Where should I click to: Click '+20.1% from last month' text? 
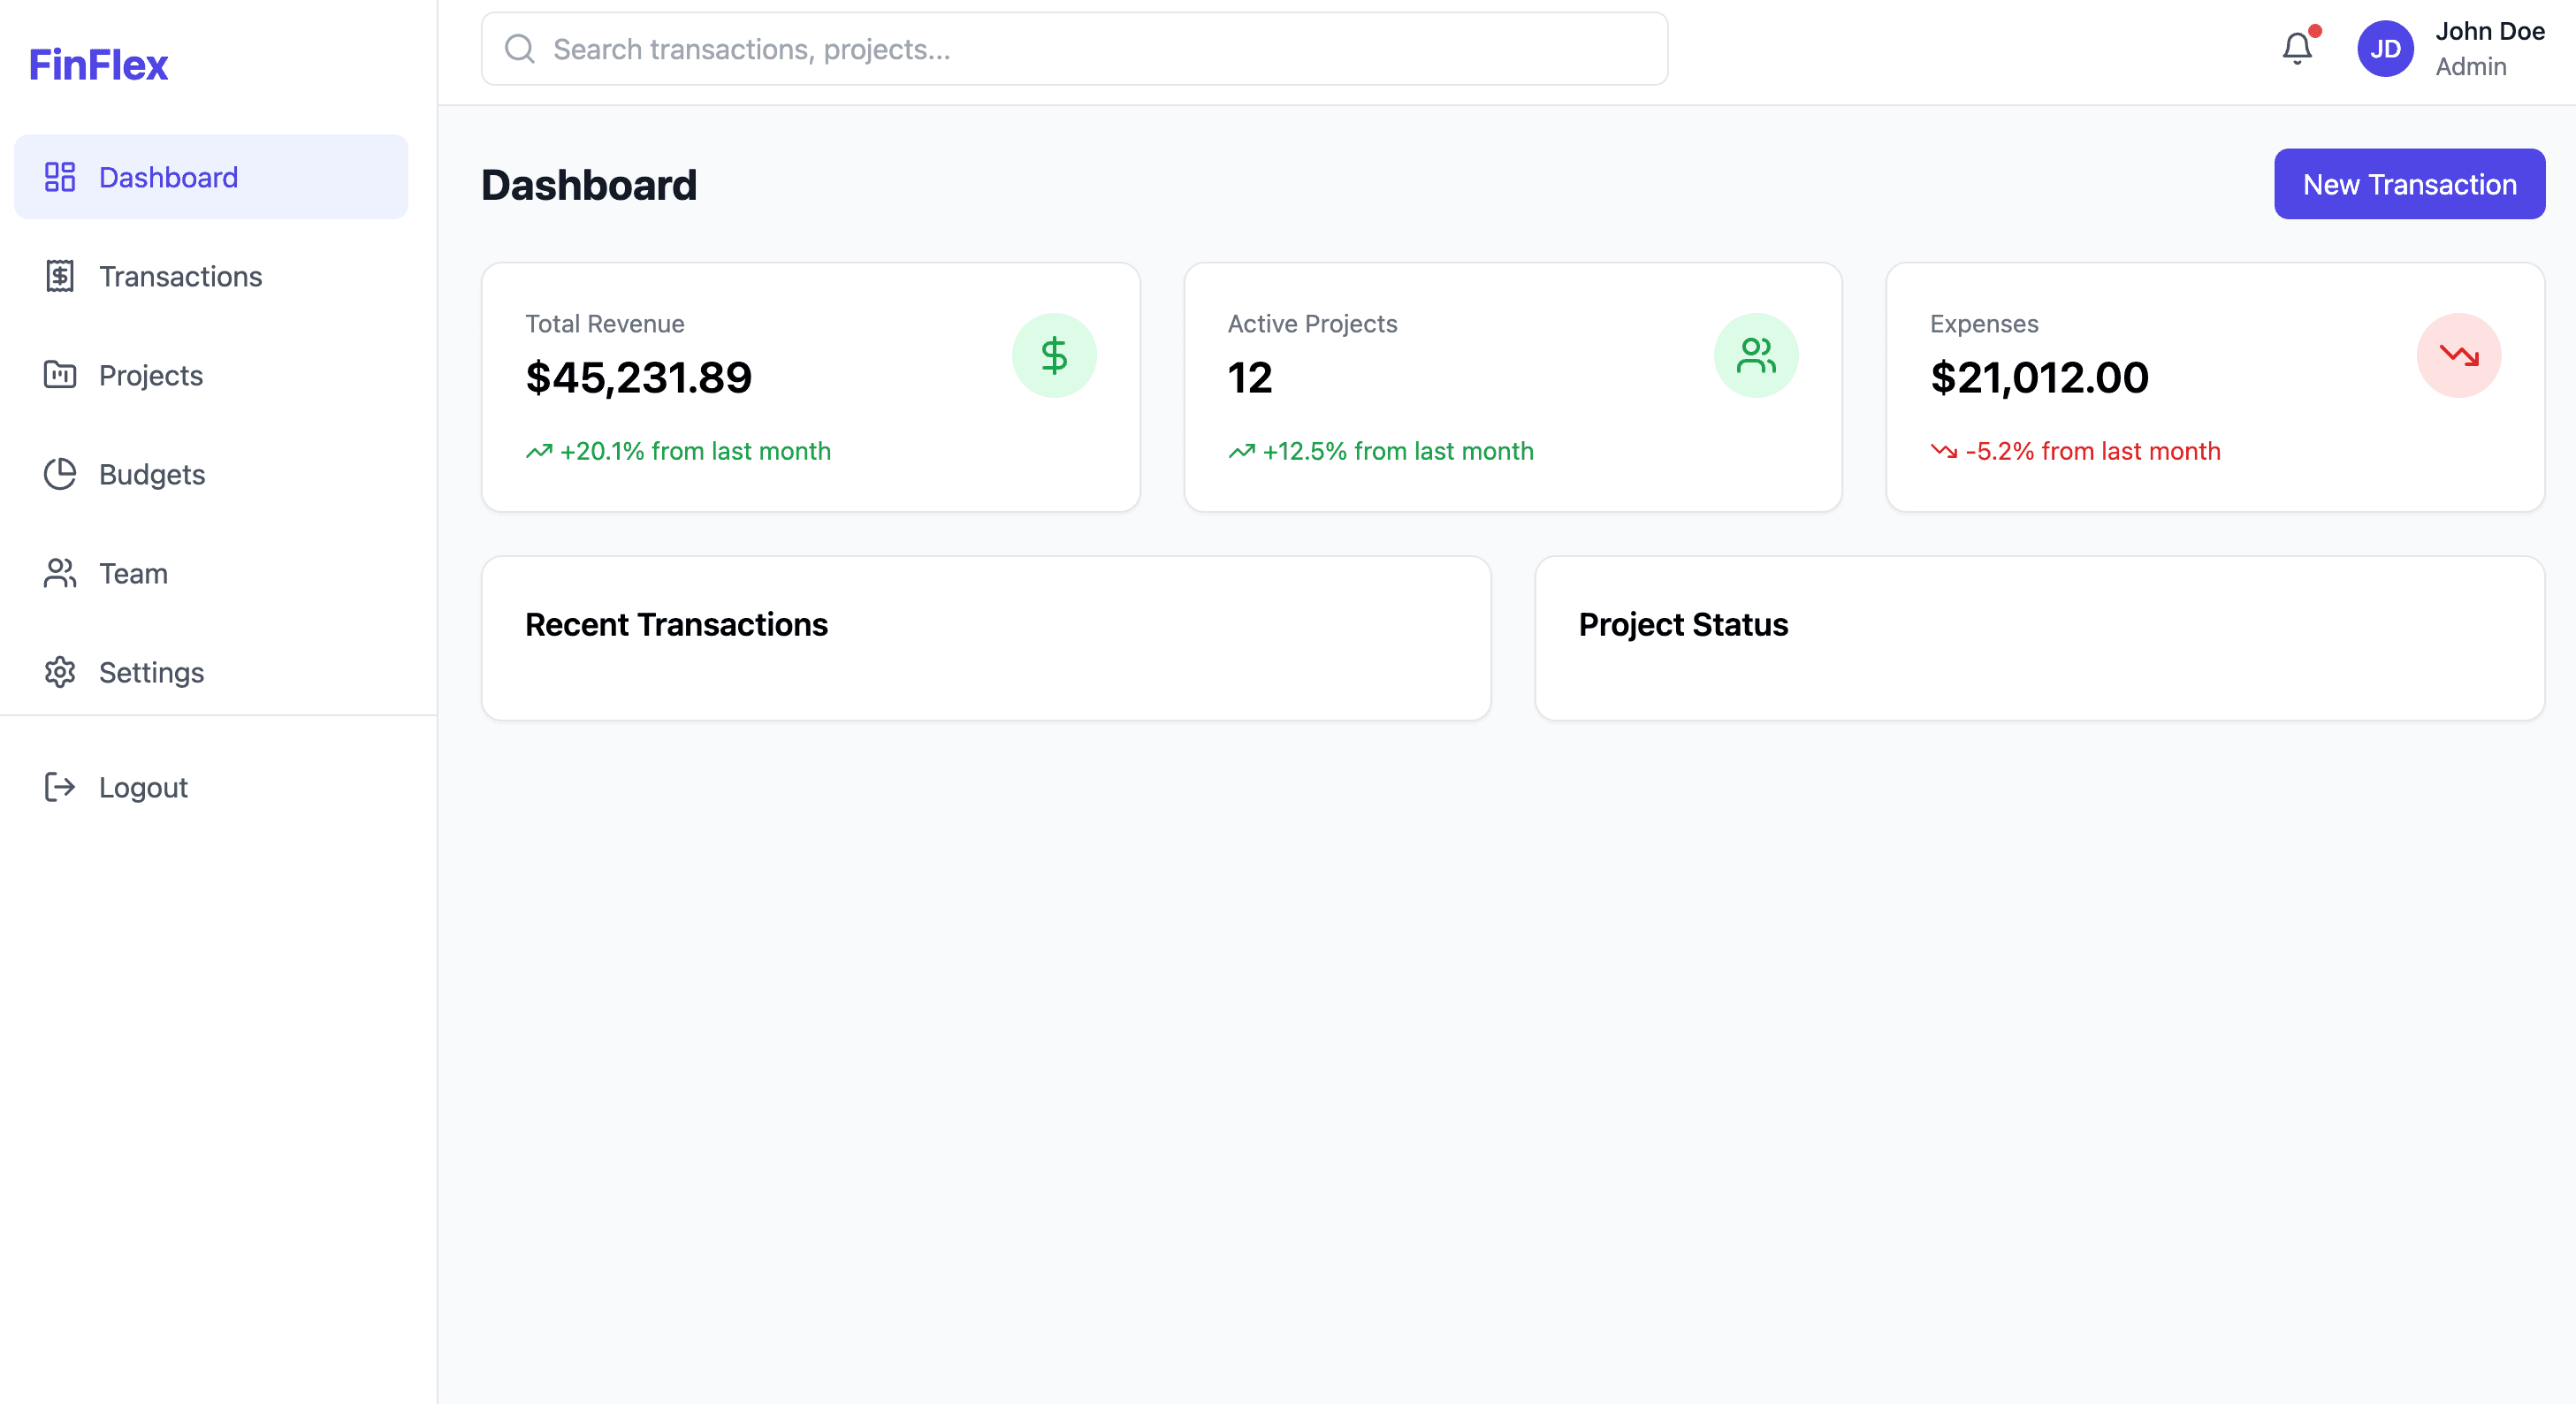tap(695, 451)
